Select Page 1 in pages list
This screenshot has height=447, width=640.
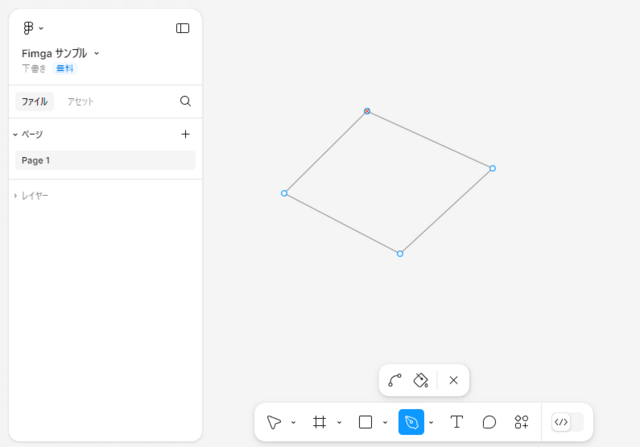click(x=105, y=160)
